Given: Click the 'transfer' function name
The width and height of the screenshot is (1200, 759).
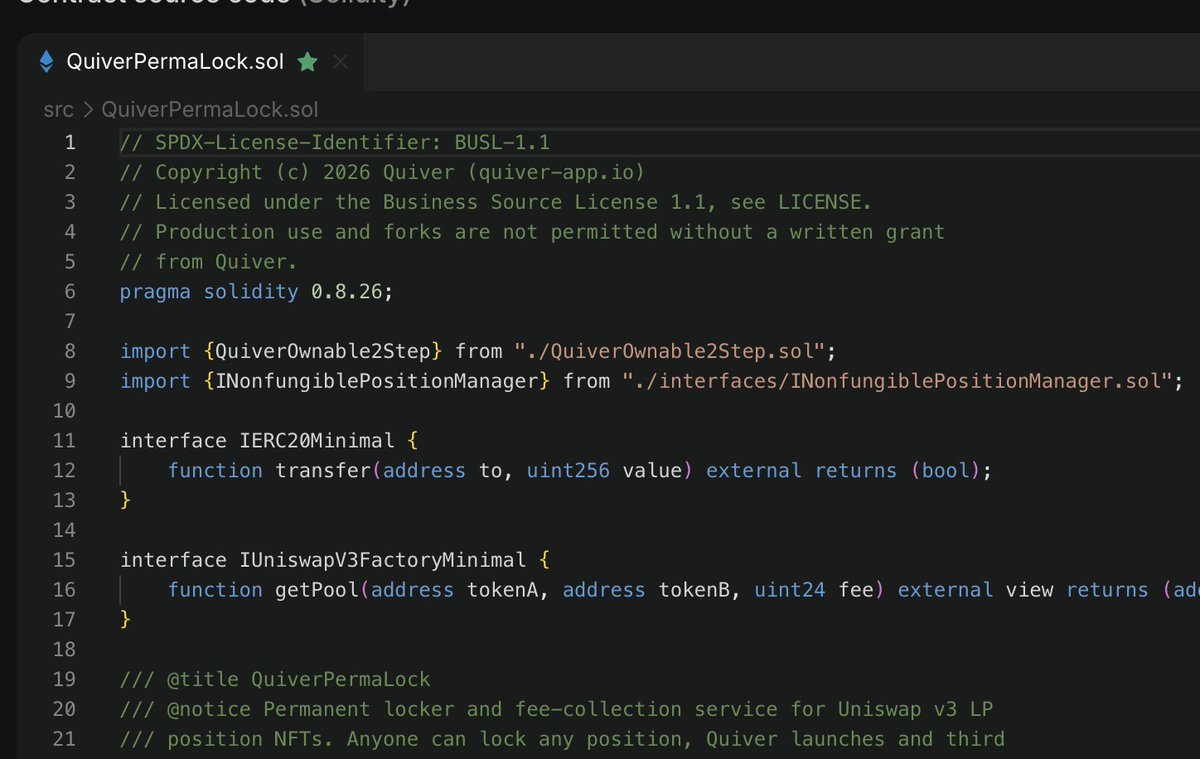Looking at the screenshot, I should 323,471.
